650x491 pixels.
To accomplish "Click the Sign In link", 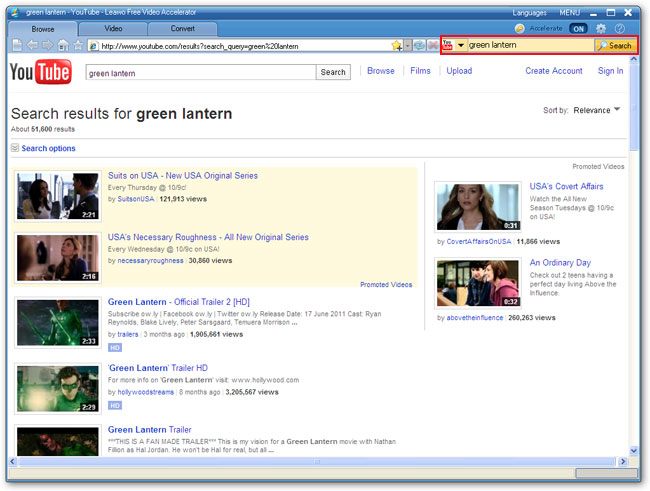I will [610, 71].
